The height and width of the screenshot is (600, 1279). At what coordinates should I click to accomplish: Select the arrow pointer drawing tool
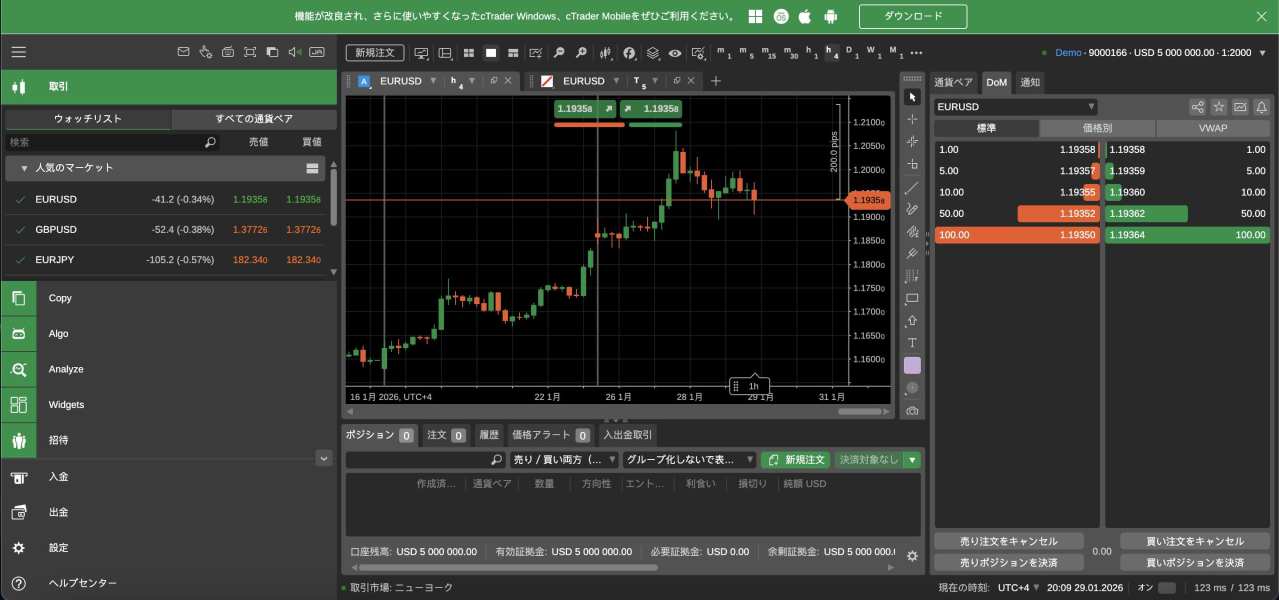pyautogui.click(x=912, y=97)
